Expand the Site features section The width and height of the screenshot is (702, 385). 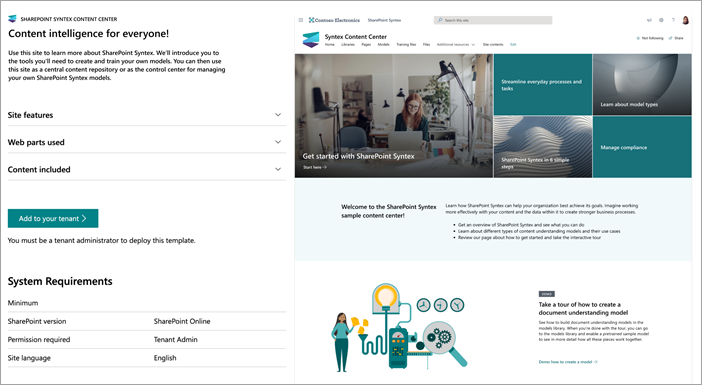point(147,115)
